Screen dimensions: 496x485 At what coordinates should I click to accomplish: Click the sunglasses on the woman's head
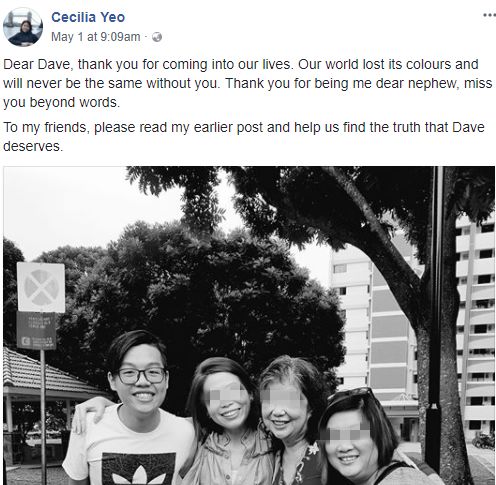click(350, 394)
